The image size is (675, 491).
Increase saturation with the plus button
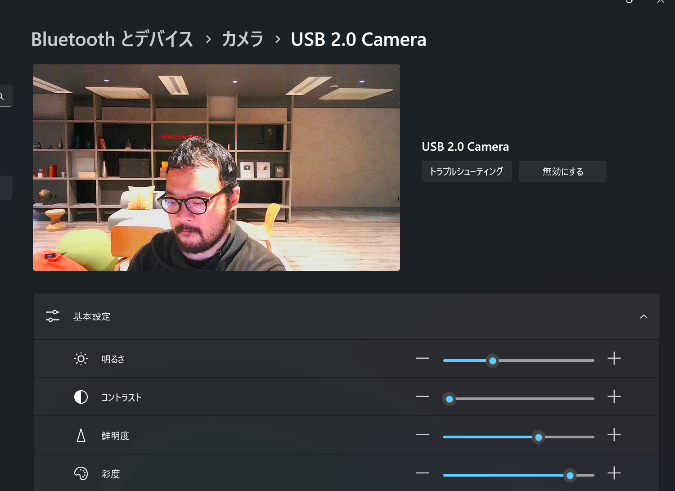tap(614, 474)
